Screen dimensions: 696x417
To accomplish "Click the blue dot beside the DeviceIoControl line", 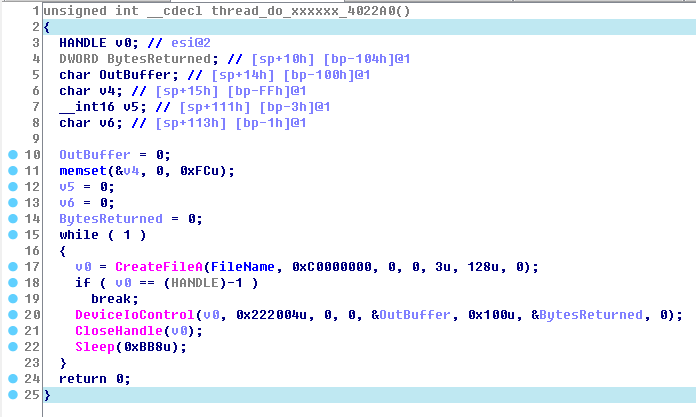I will [x=13, y=314].
